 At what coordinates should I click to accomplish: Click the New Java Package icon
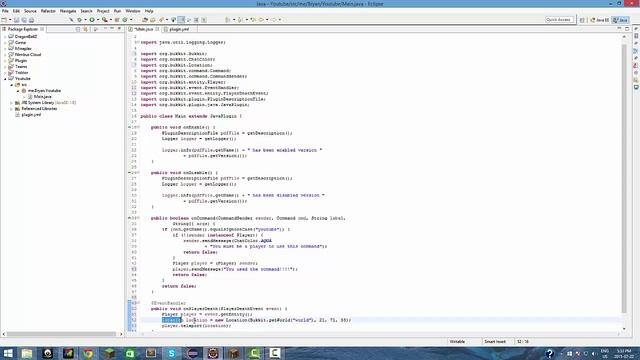point(117,20)
